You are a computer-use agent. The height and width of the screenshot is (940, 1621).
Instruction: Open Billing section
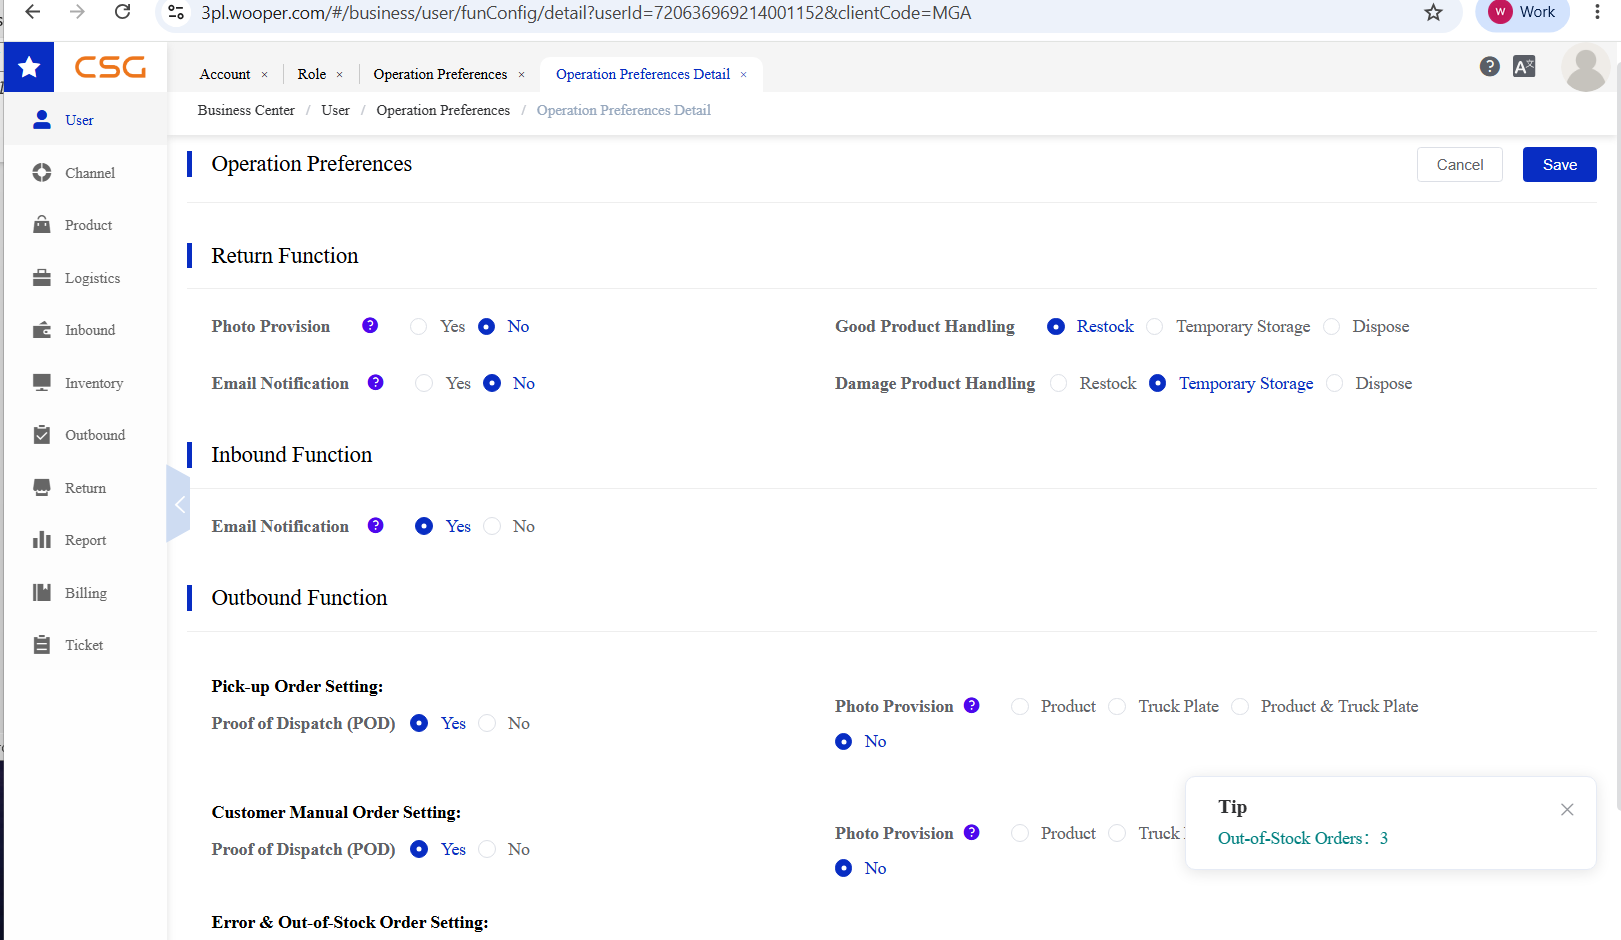pos(84,593)
